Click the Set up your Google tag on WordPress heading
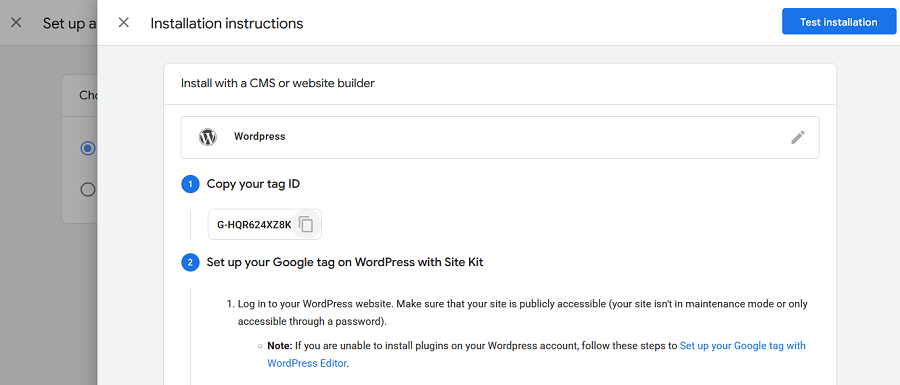 tap(345, 263)
